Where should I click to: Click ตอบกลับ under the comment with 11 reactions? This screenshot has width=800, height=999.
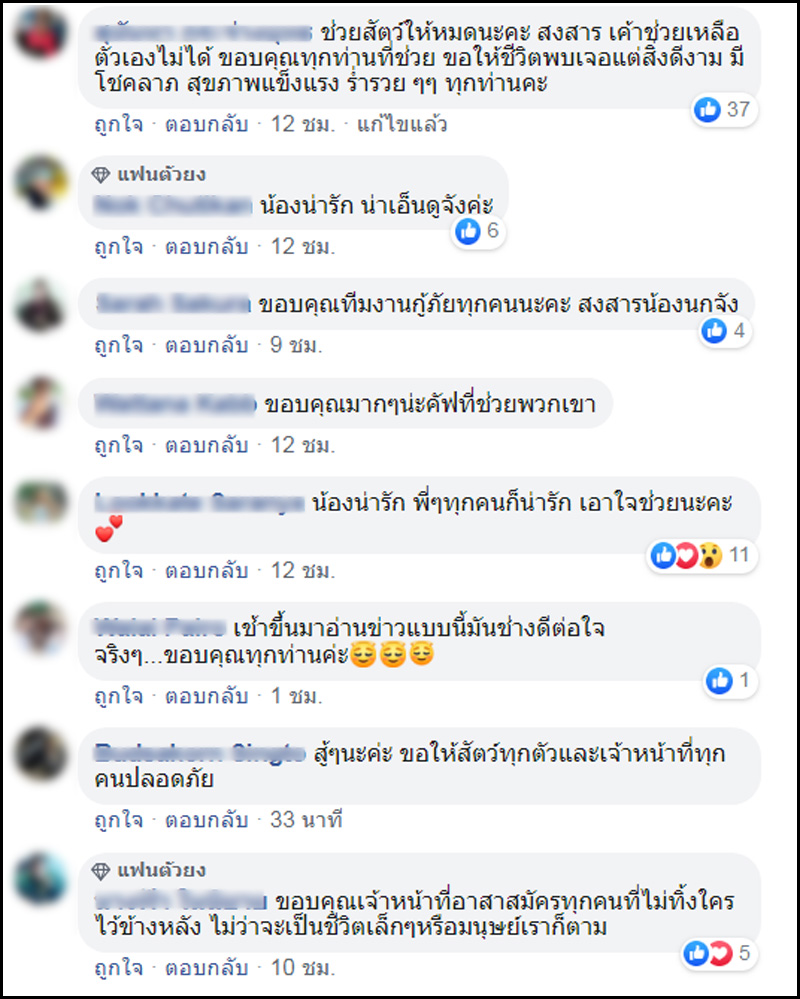point(206,570)
